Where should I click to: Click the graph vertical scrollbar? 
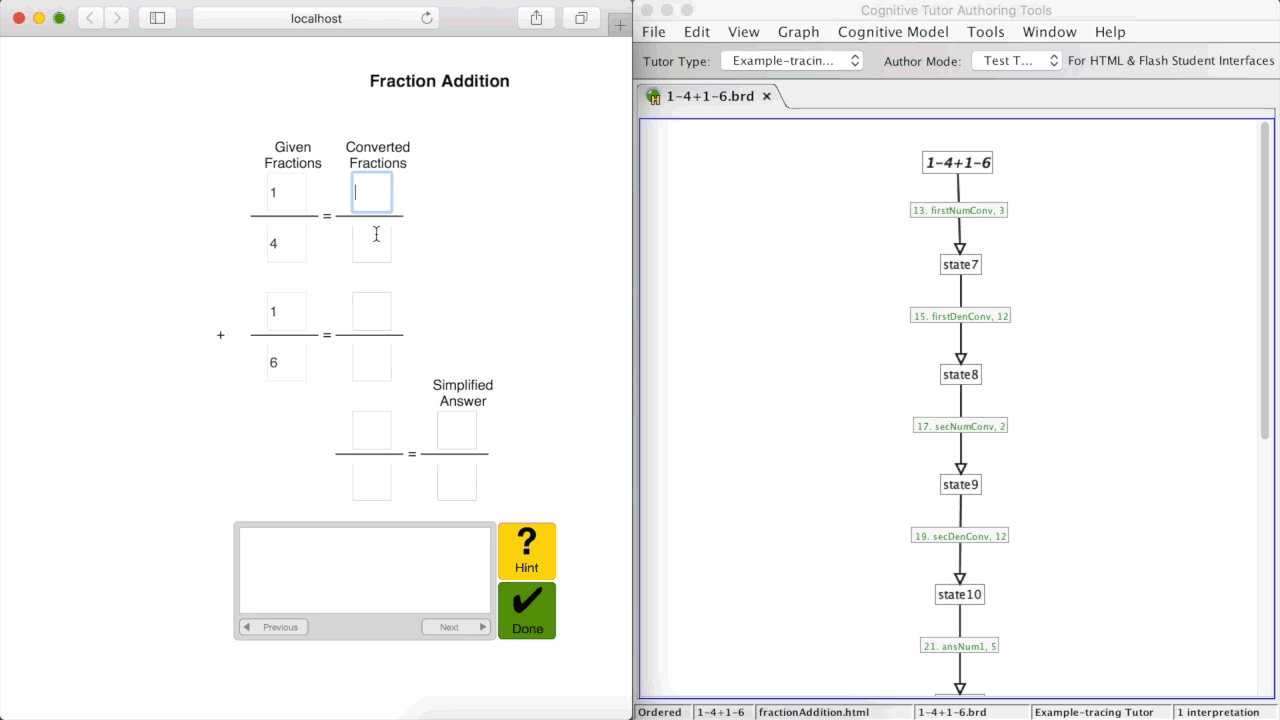click(1265, 280)
